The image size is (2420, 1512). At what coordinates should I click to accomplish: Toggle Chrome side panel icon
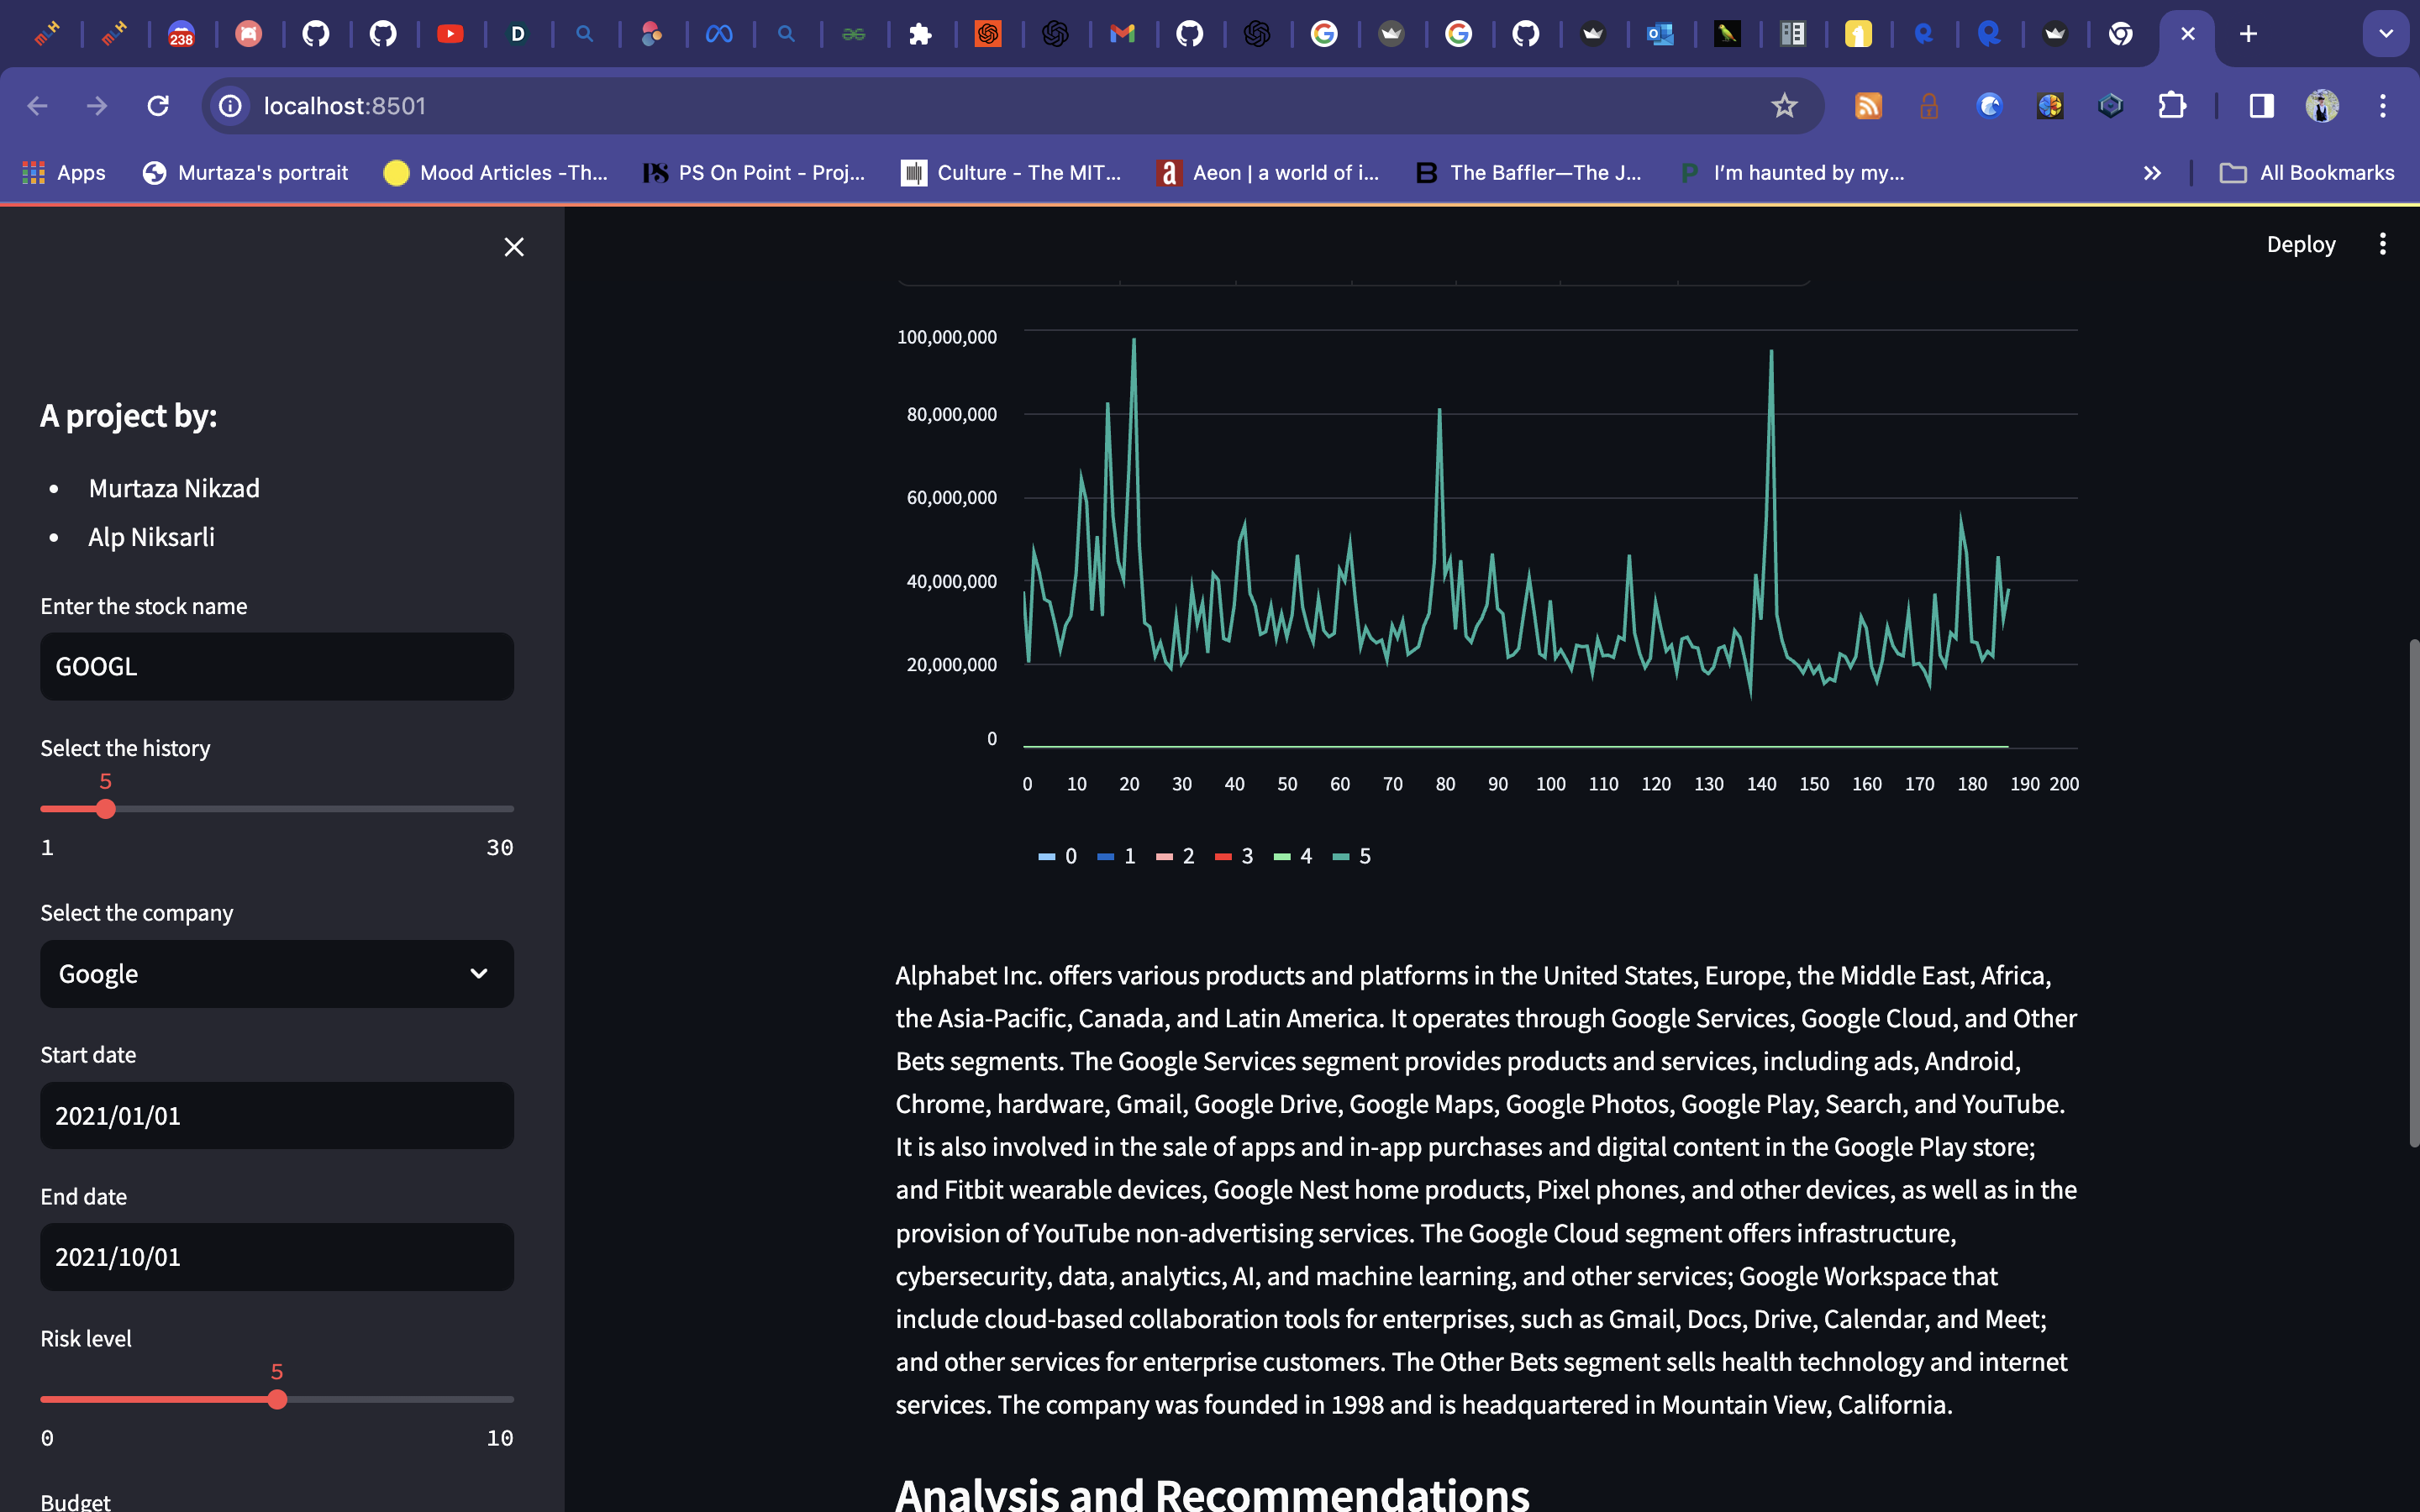(2261, 106)
